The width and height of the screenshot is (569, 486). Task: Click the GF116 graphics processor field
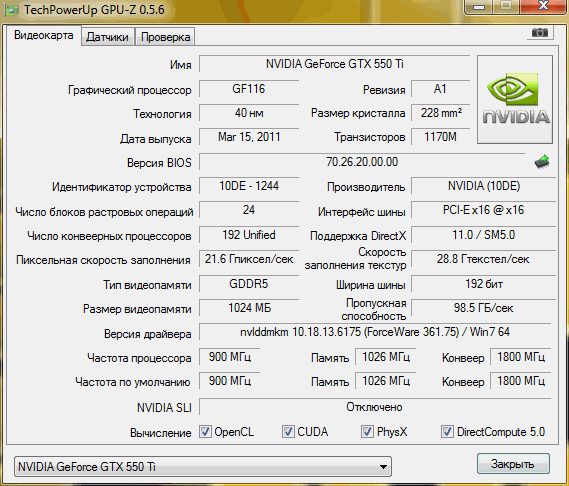tap(249, 89)
